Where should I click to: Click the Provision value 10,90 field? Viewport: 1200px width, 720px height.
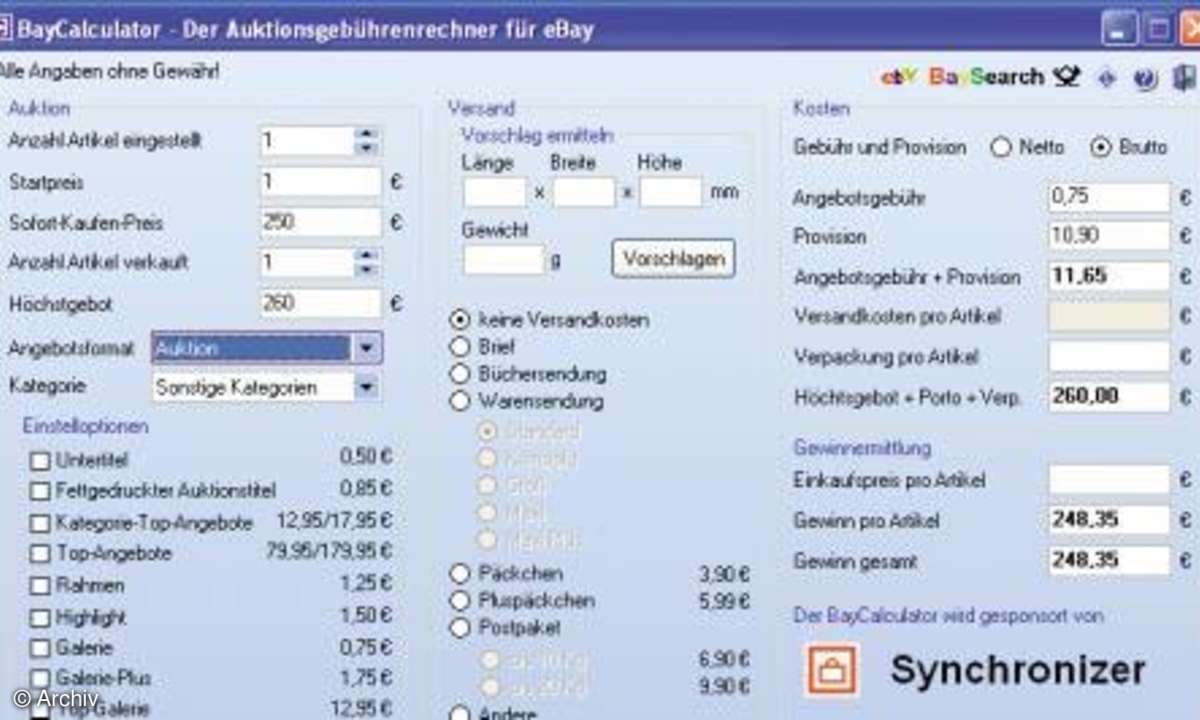tap(1109, 237)
